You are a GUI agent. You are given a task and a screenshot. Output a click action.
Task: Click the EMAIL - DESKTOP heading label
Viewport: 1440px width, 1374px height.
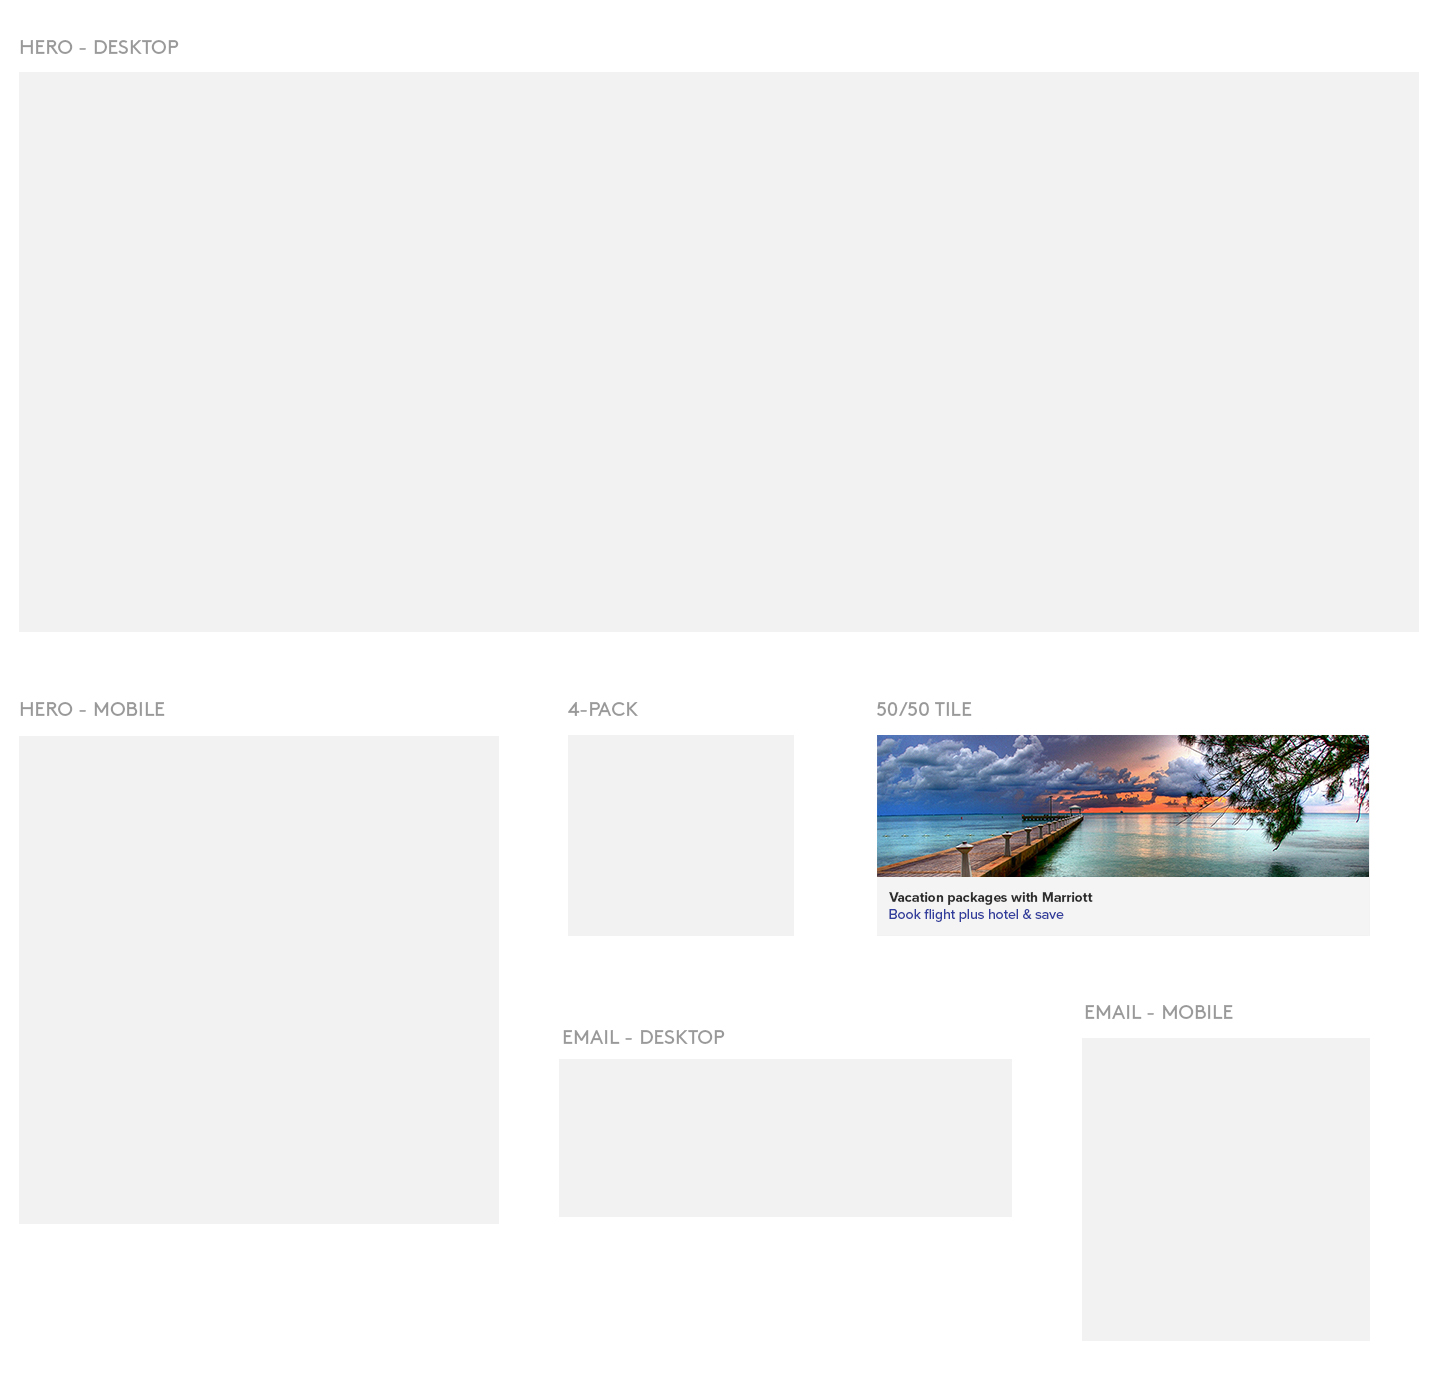[x=643, y=1037]
